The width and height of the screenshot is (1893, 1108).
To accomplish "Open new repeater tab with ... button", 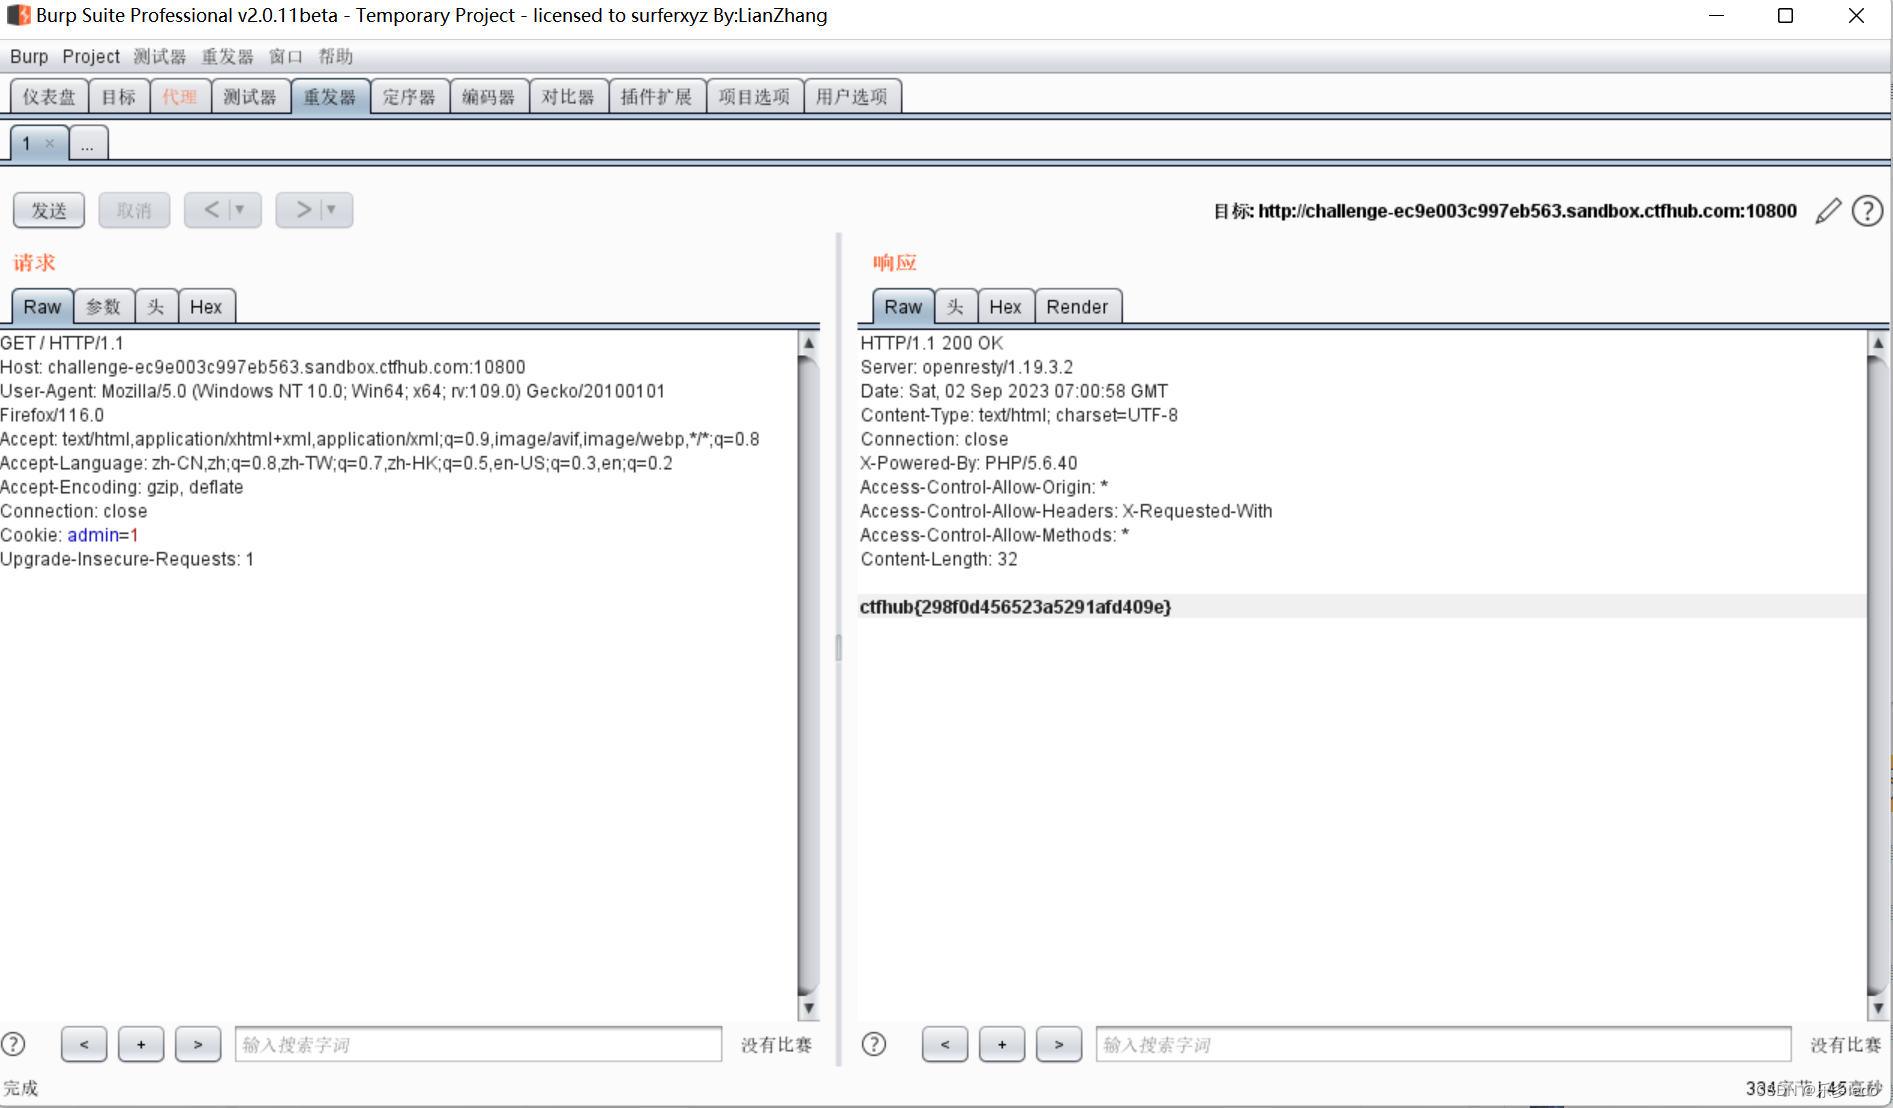I will 88,144.
